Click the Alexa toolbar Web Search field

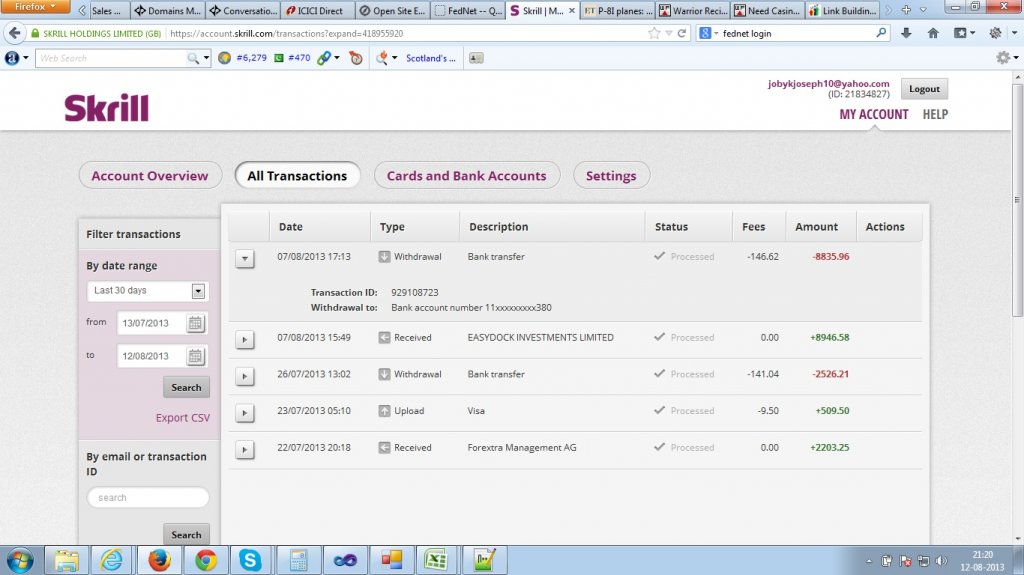pyautogui.click(x=111, y=58)
